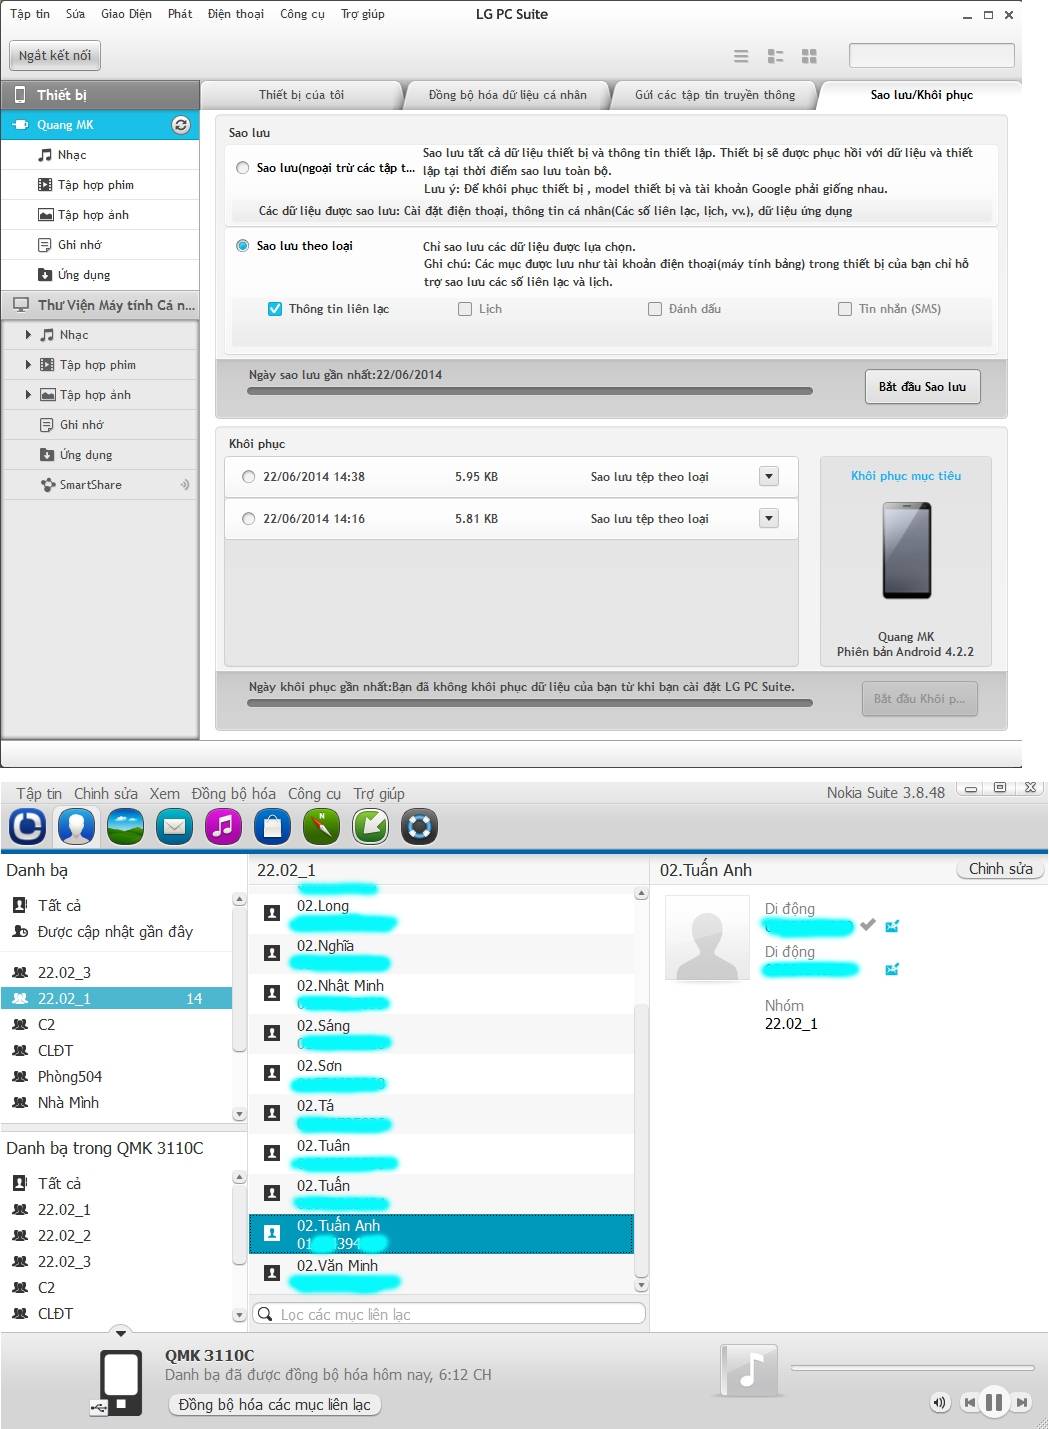1049x1429 pixels.
Task: Click the QMK 3110C phone icon
Action: click(x=120, y=1382)
